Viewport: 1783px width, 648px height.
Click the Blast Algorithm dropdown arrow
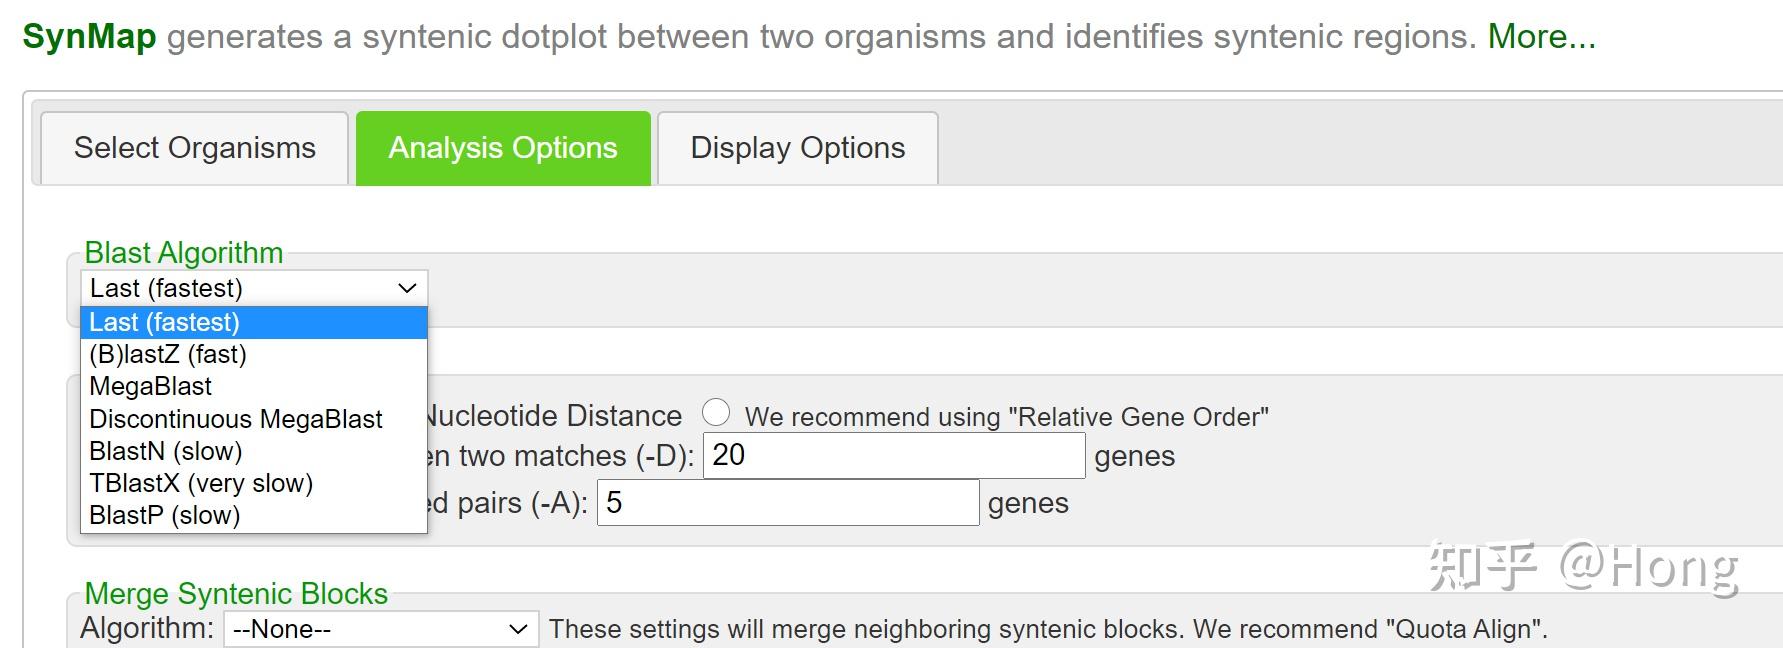[407, 288]
